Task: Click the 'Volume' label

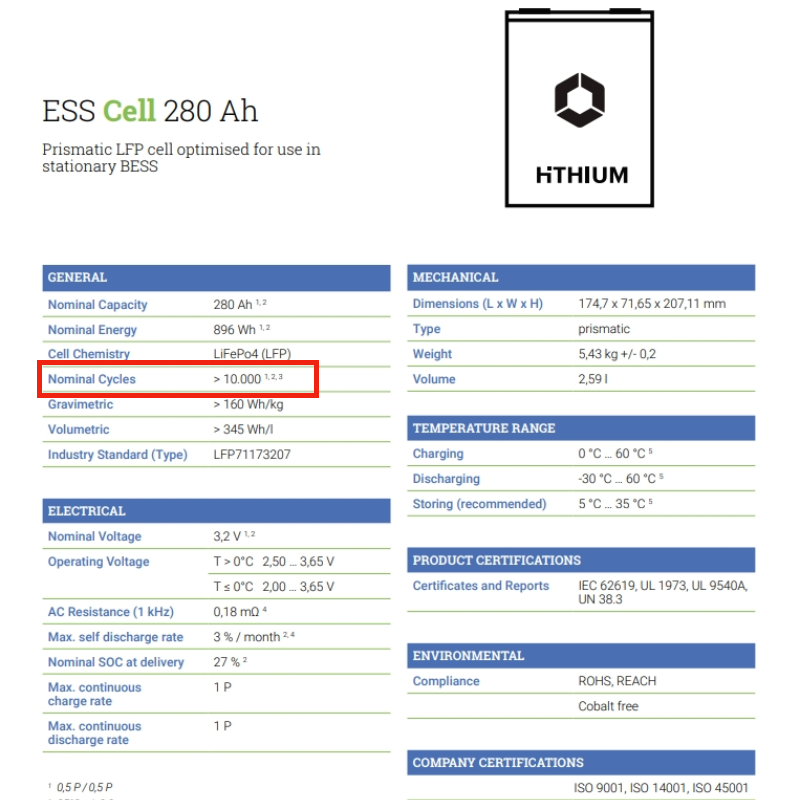Action: [434, 379]
